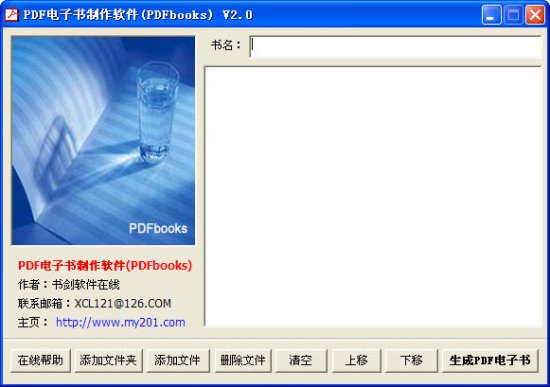Click the red PDF电子书制作软件 heading text
The image size is (550, 387).
click(105, 265)
